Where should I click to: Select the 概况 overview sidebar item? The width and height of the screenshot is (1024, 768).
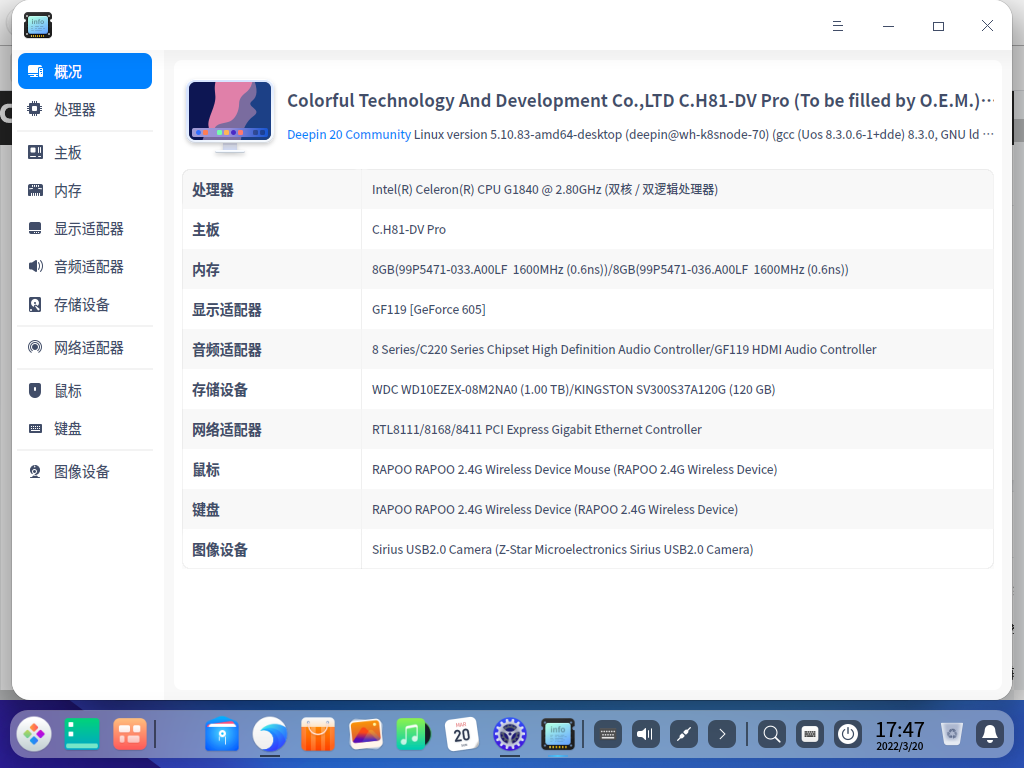[x=85, y=71]
